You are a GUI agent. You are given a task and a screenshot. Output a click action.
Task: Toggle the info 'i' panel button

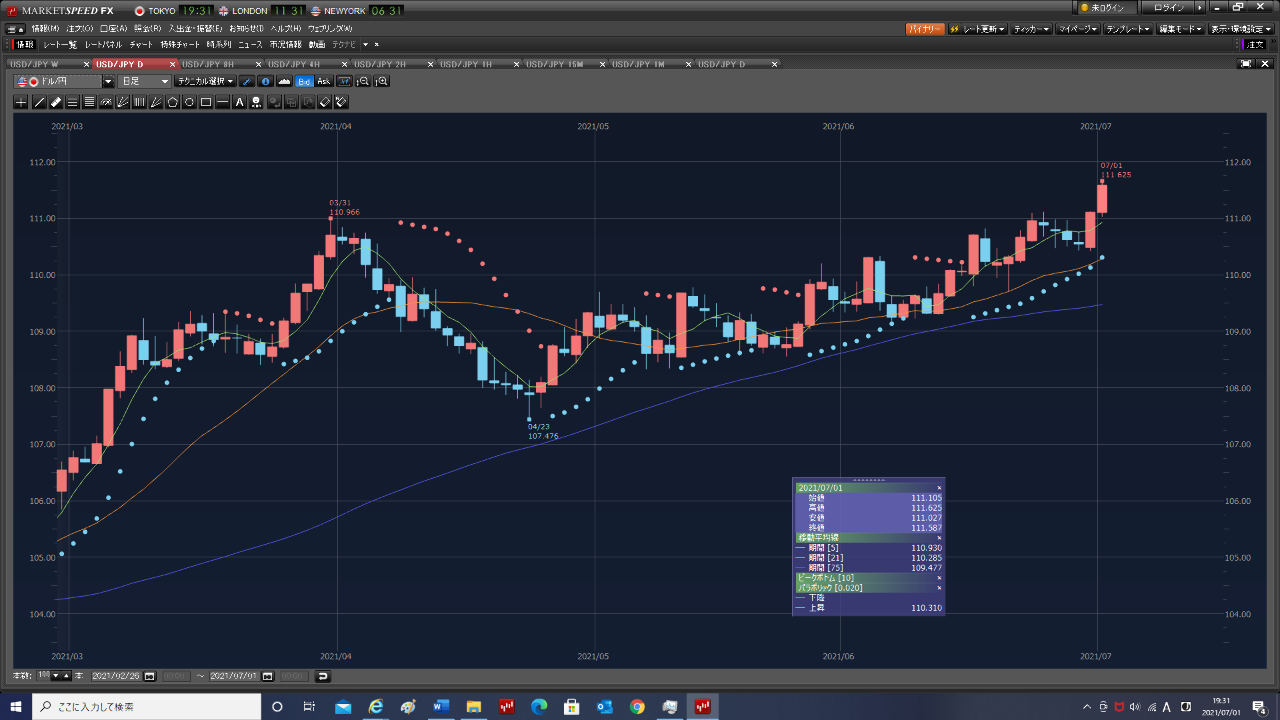pyautogui.click(x=265, y=81)
